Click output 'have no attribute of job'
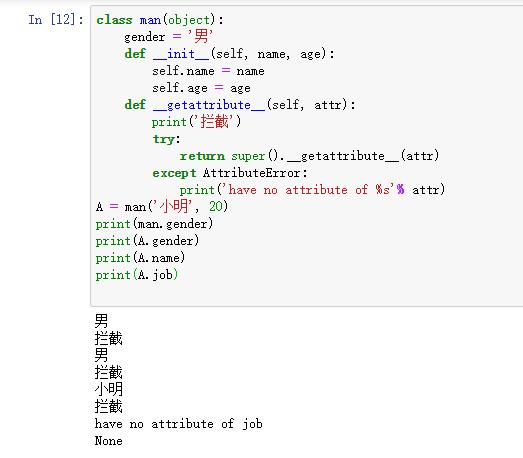The width and height of the screenshot is (523, 458). (178, 424)
